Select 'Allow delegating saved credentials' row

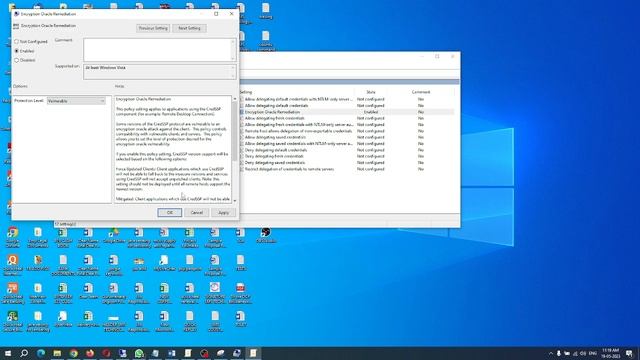click(x=275, y=138)
